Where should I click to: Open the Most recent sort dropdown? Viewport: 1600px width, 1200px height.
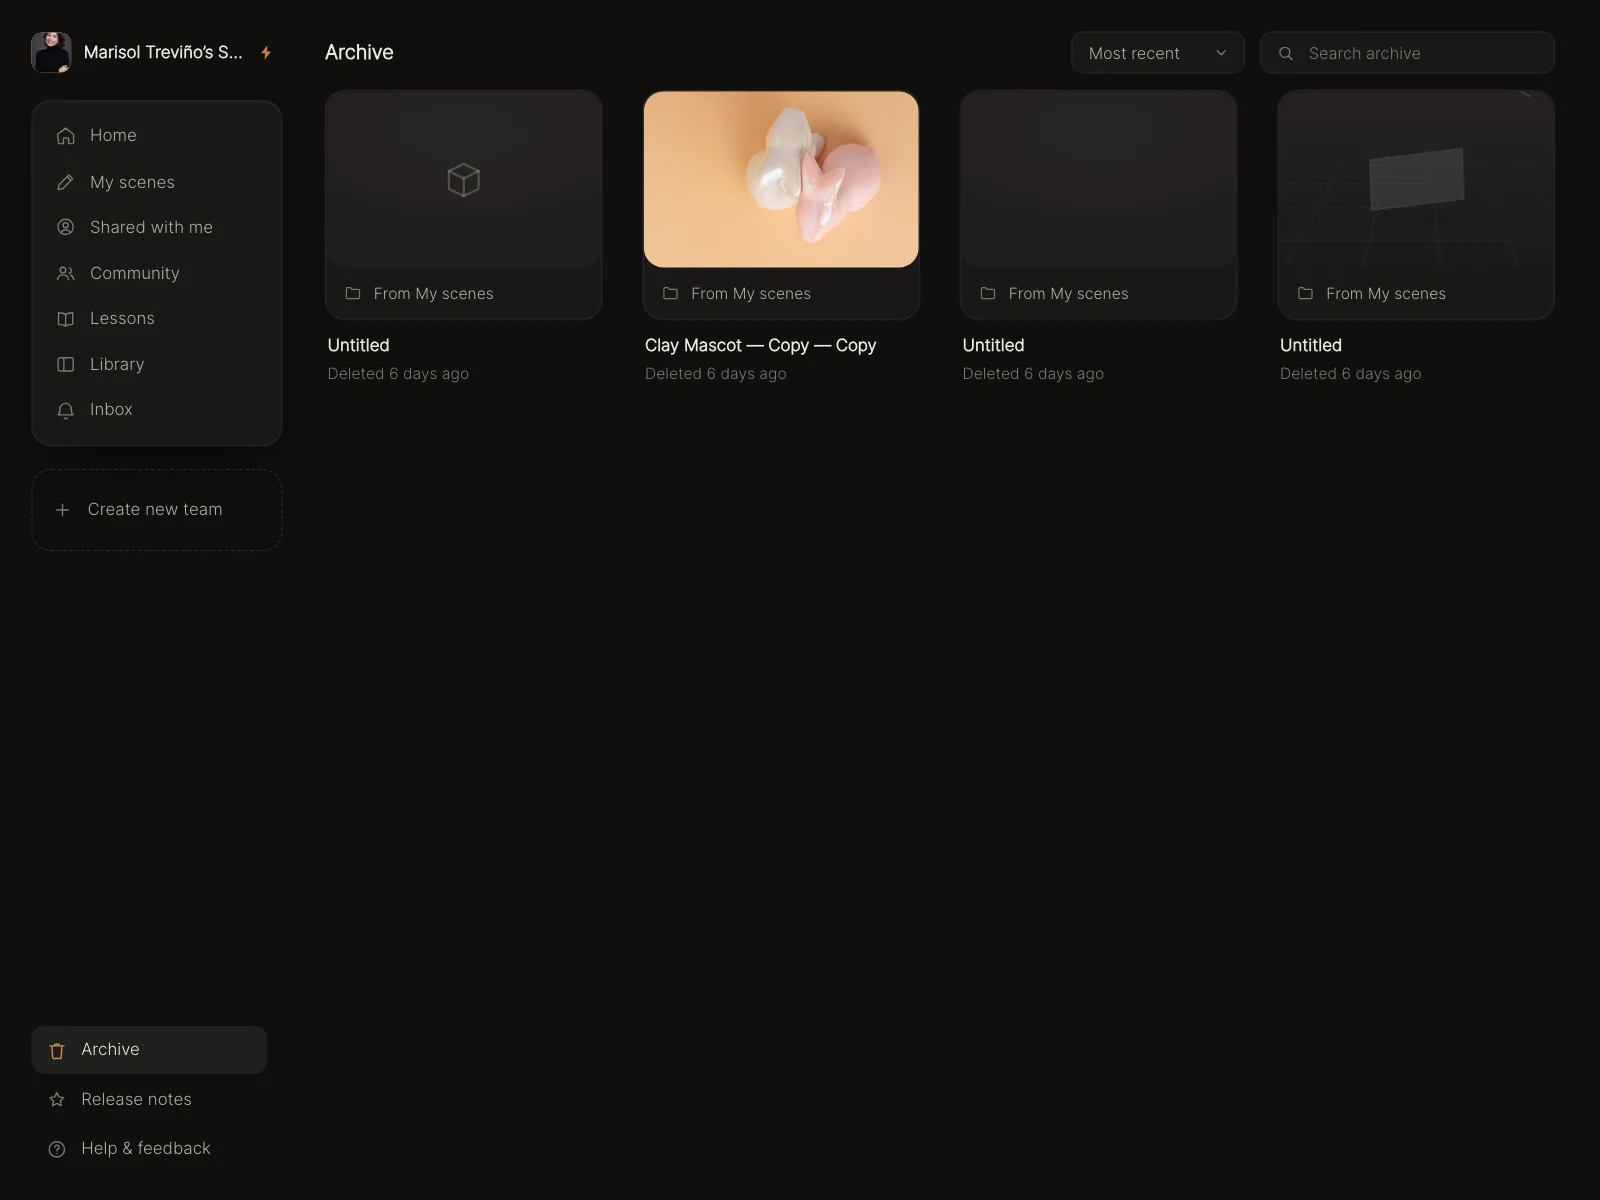pyautogui.click(x=1157, y=53)
